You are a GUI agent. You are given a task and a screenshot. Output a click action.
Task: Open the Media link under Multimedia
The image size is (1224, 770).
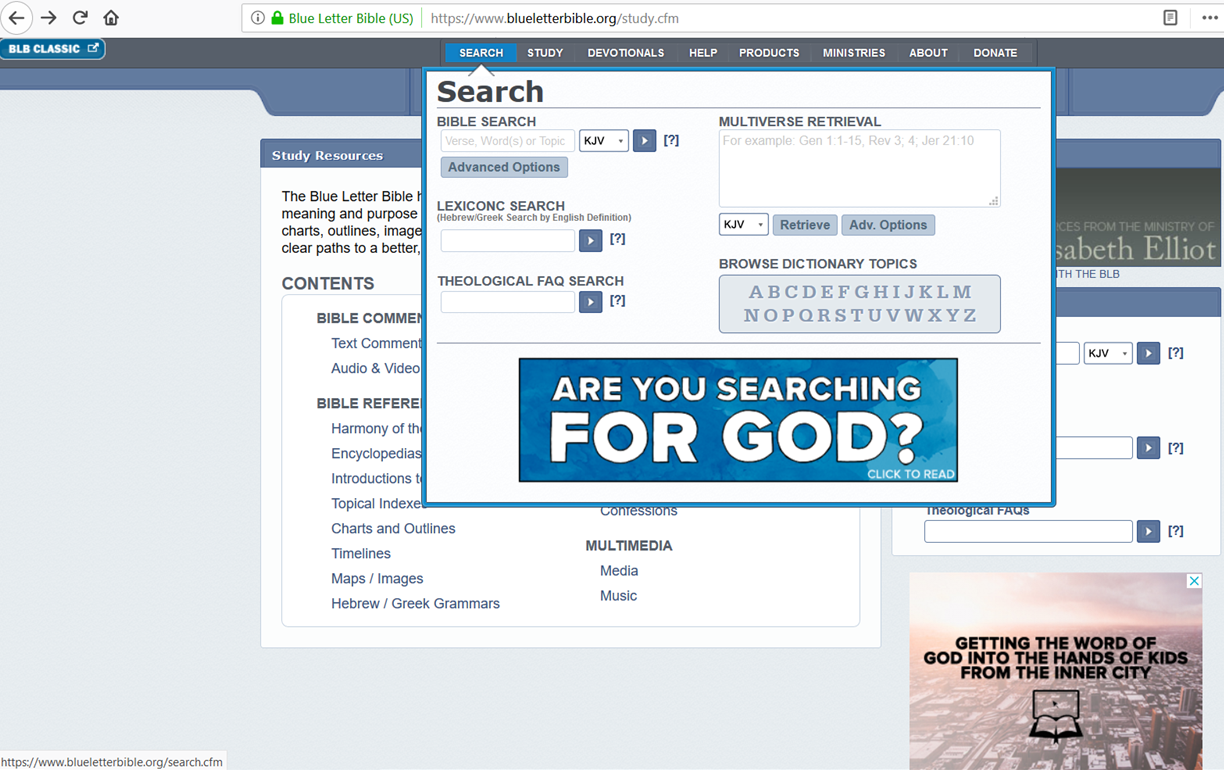click(619, 571)
